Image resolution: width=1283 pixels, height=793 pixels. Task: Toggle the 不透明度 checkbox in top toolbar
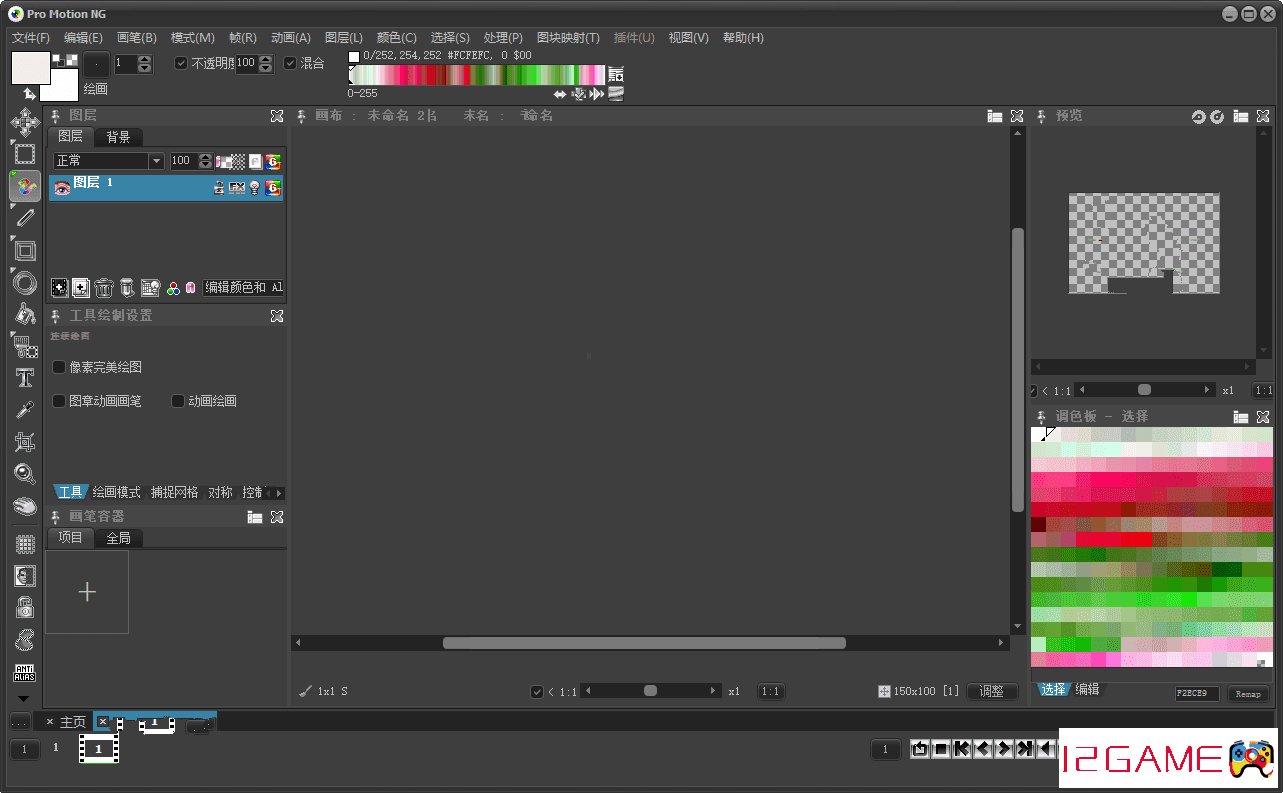click(x=181, y=63)
